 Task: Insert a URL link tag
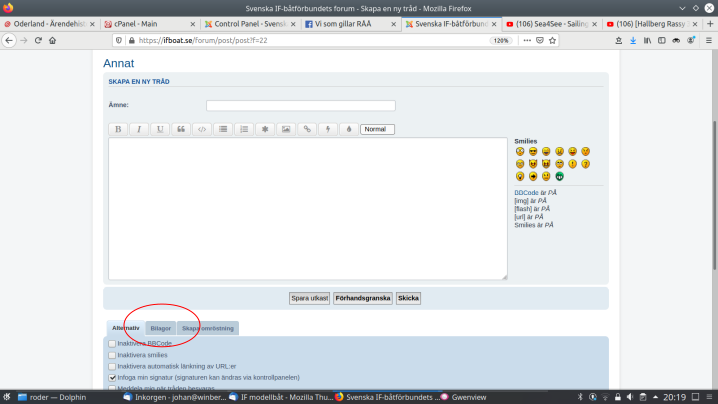tap(307, 129)
